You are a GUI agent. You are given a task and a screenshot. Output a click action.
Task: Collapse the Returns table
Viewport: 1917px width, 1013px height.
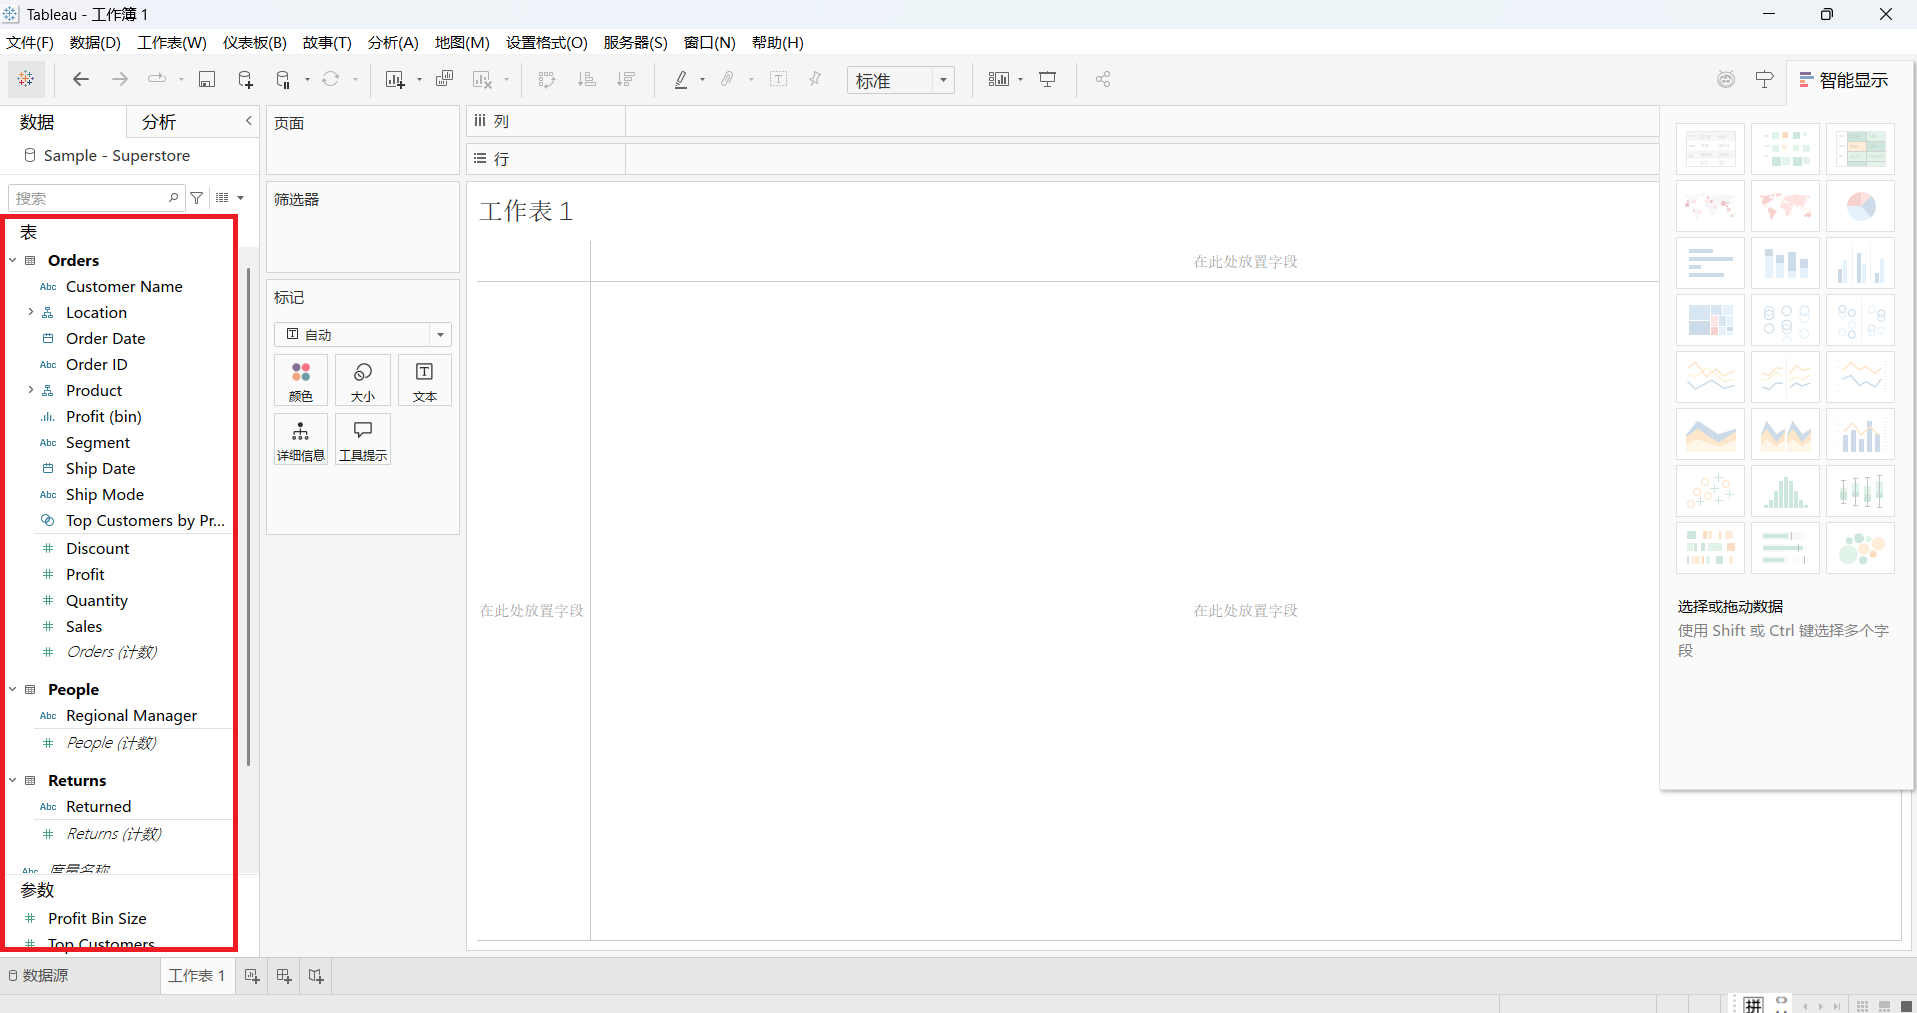click(x=13, y=780)
